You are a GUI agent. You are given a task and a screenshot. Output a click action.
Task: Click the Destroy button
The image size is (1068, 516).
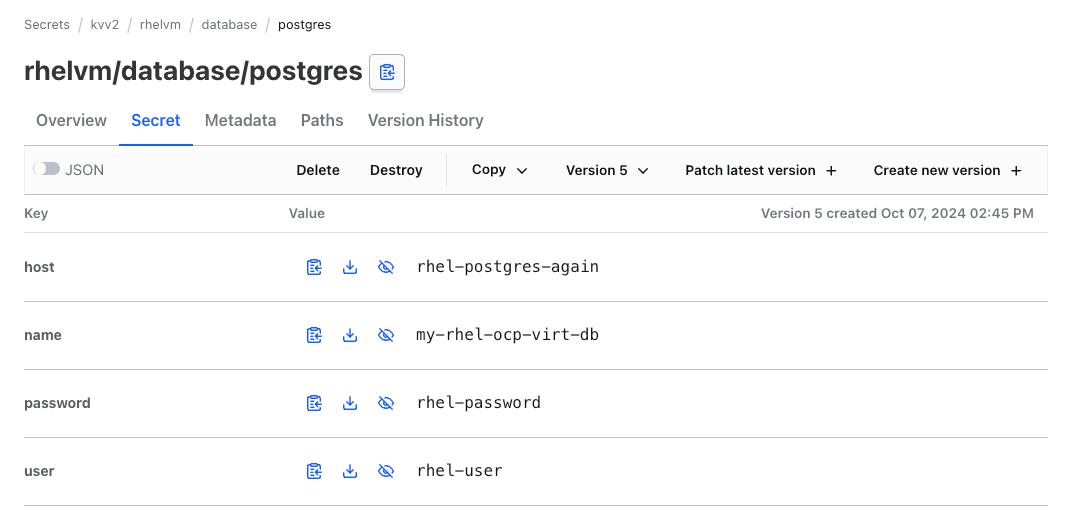pos(396,170)
